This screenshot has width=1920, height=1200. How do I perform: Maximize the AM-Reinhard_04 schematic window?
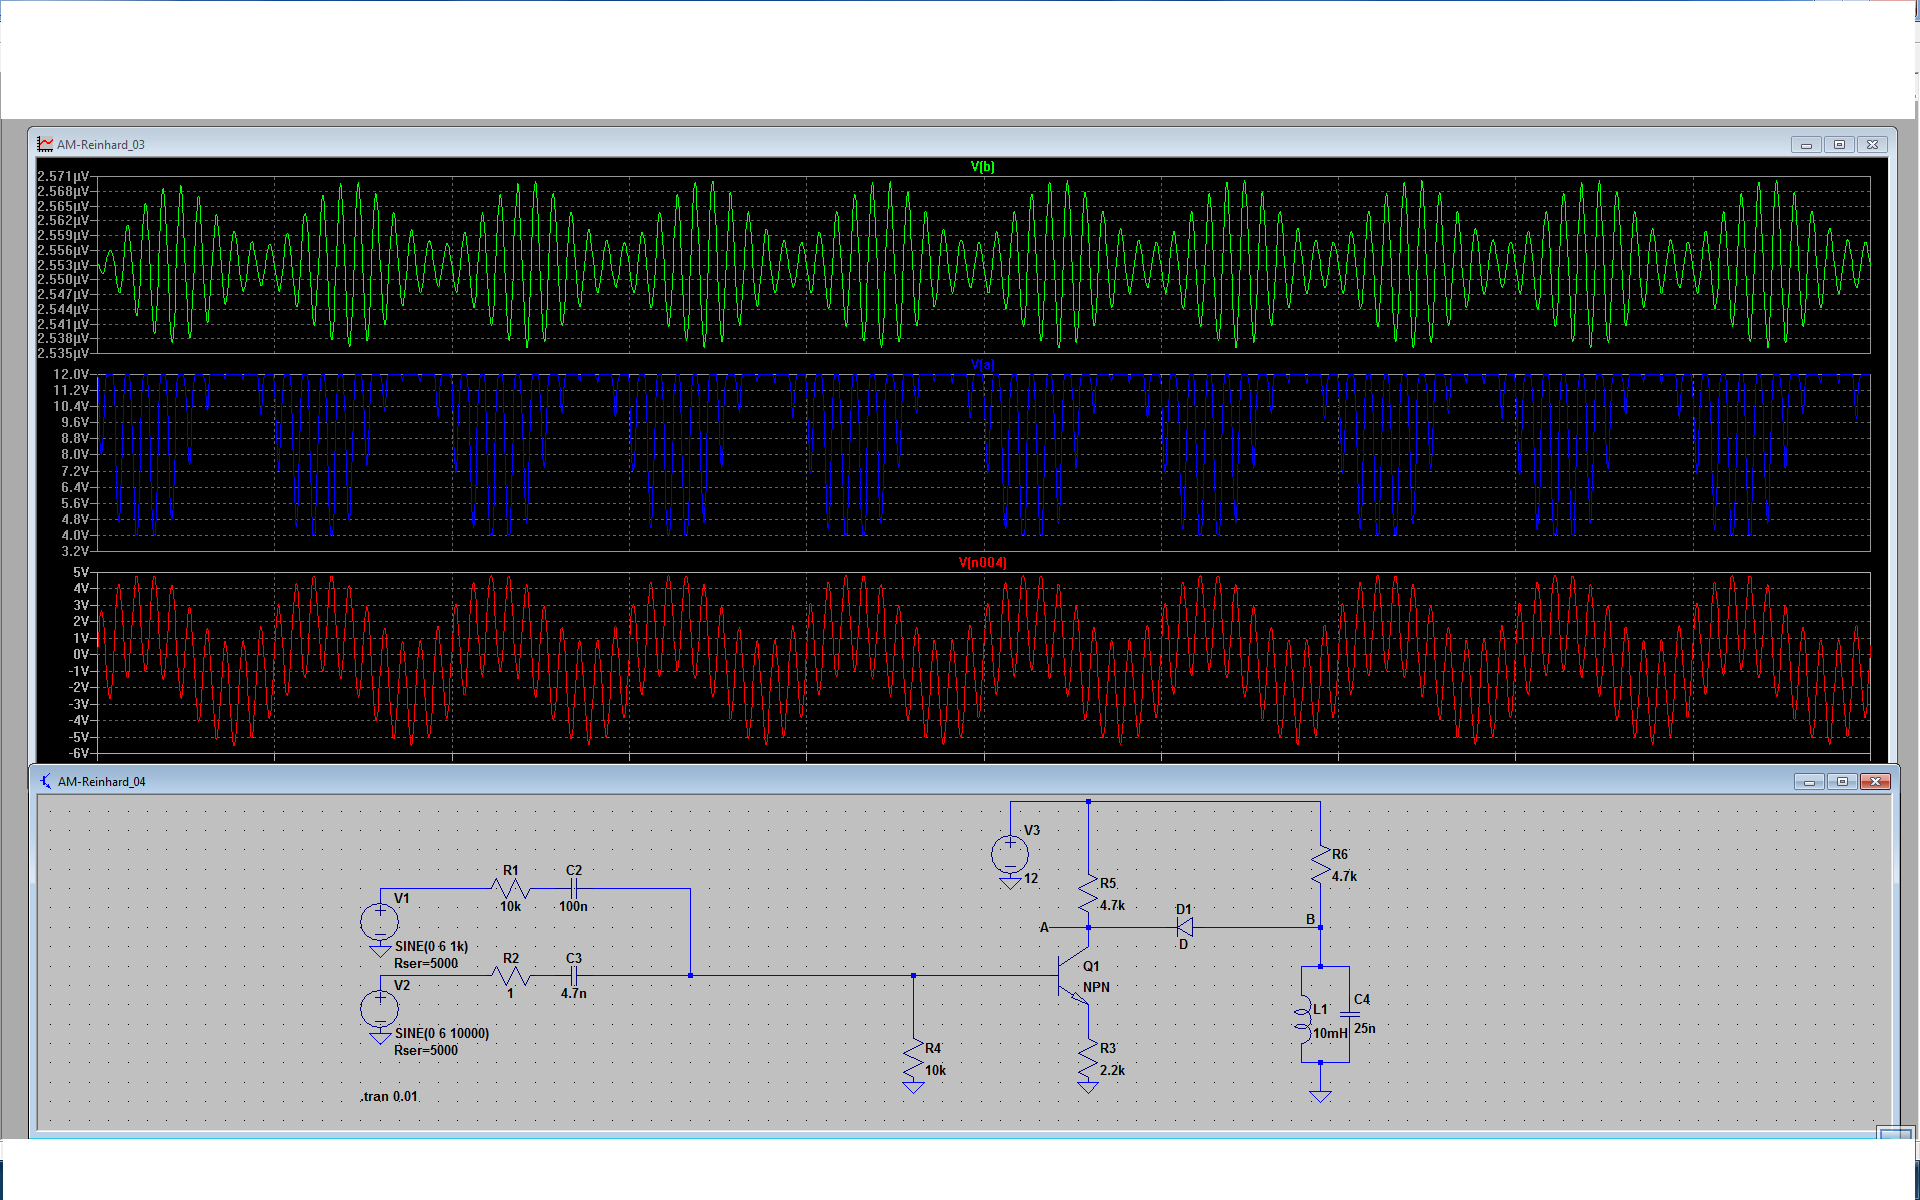(1842, 782)
